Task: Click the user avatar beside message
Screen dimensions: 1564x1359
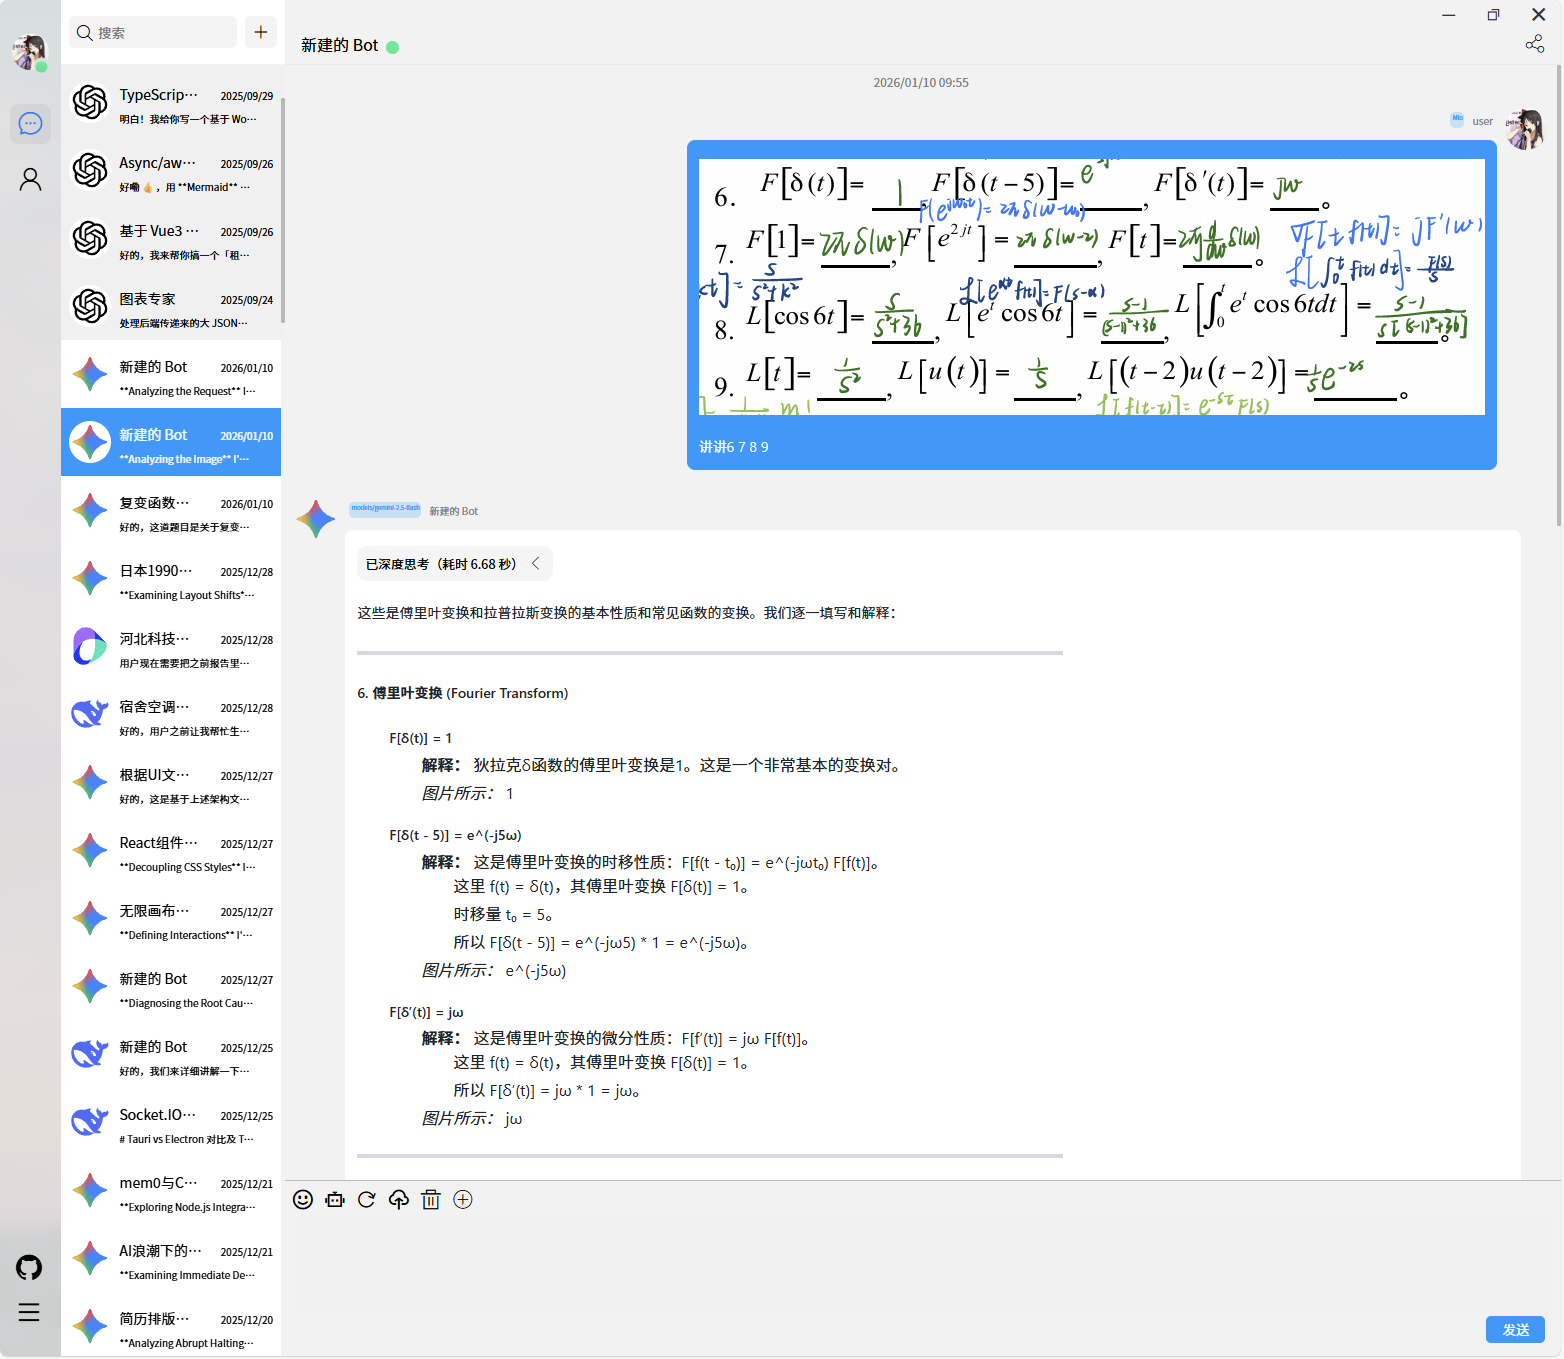Action: [1525, 128]
